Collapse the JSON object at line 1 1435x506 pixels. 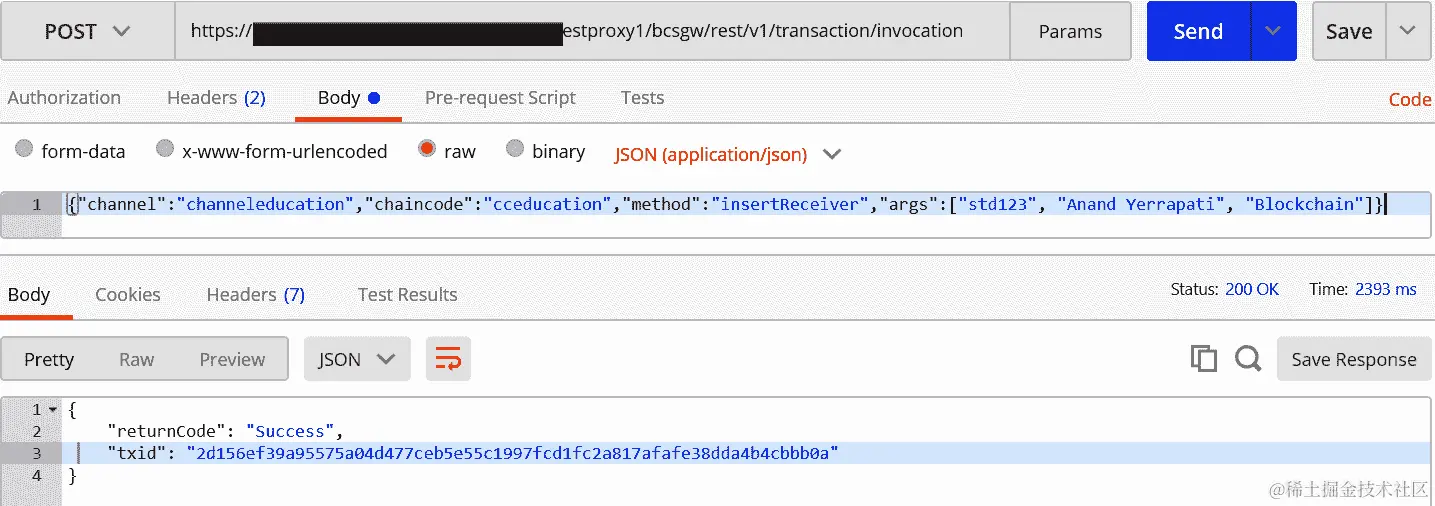52,410
